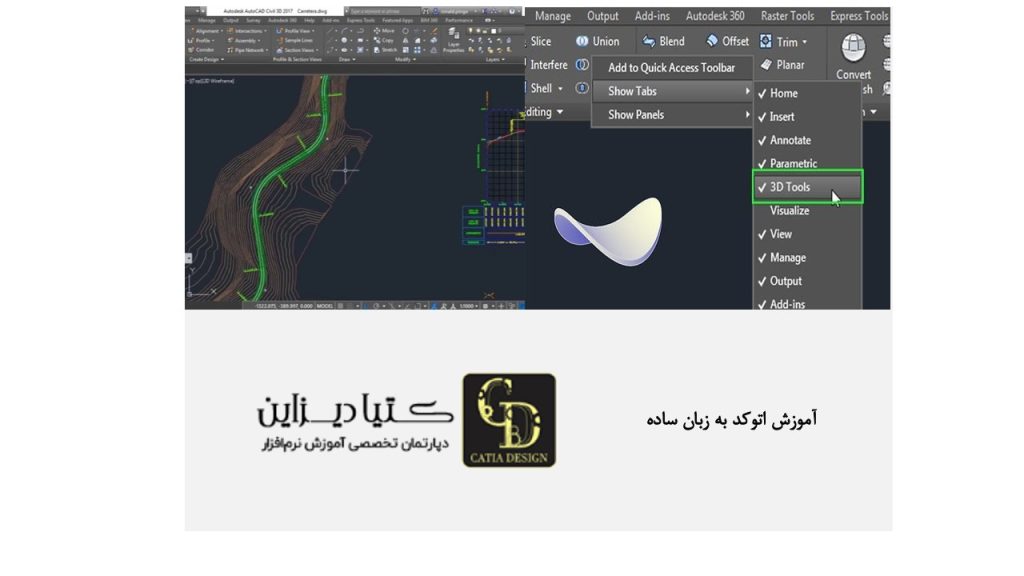Uncheck the Parametric tab entry

point(792,164)
